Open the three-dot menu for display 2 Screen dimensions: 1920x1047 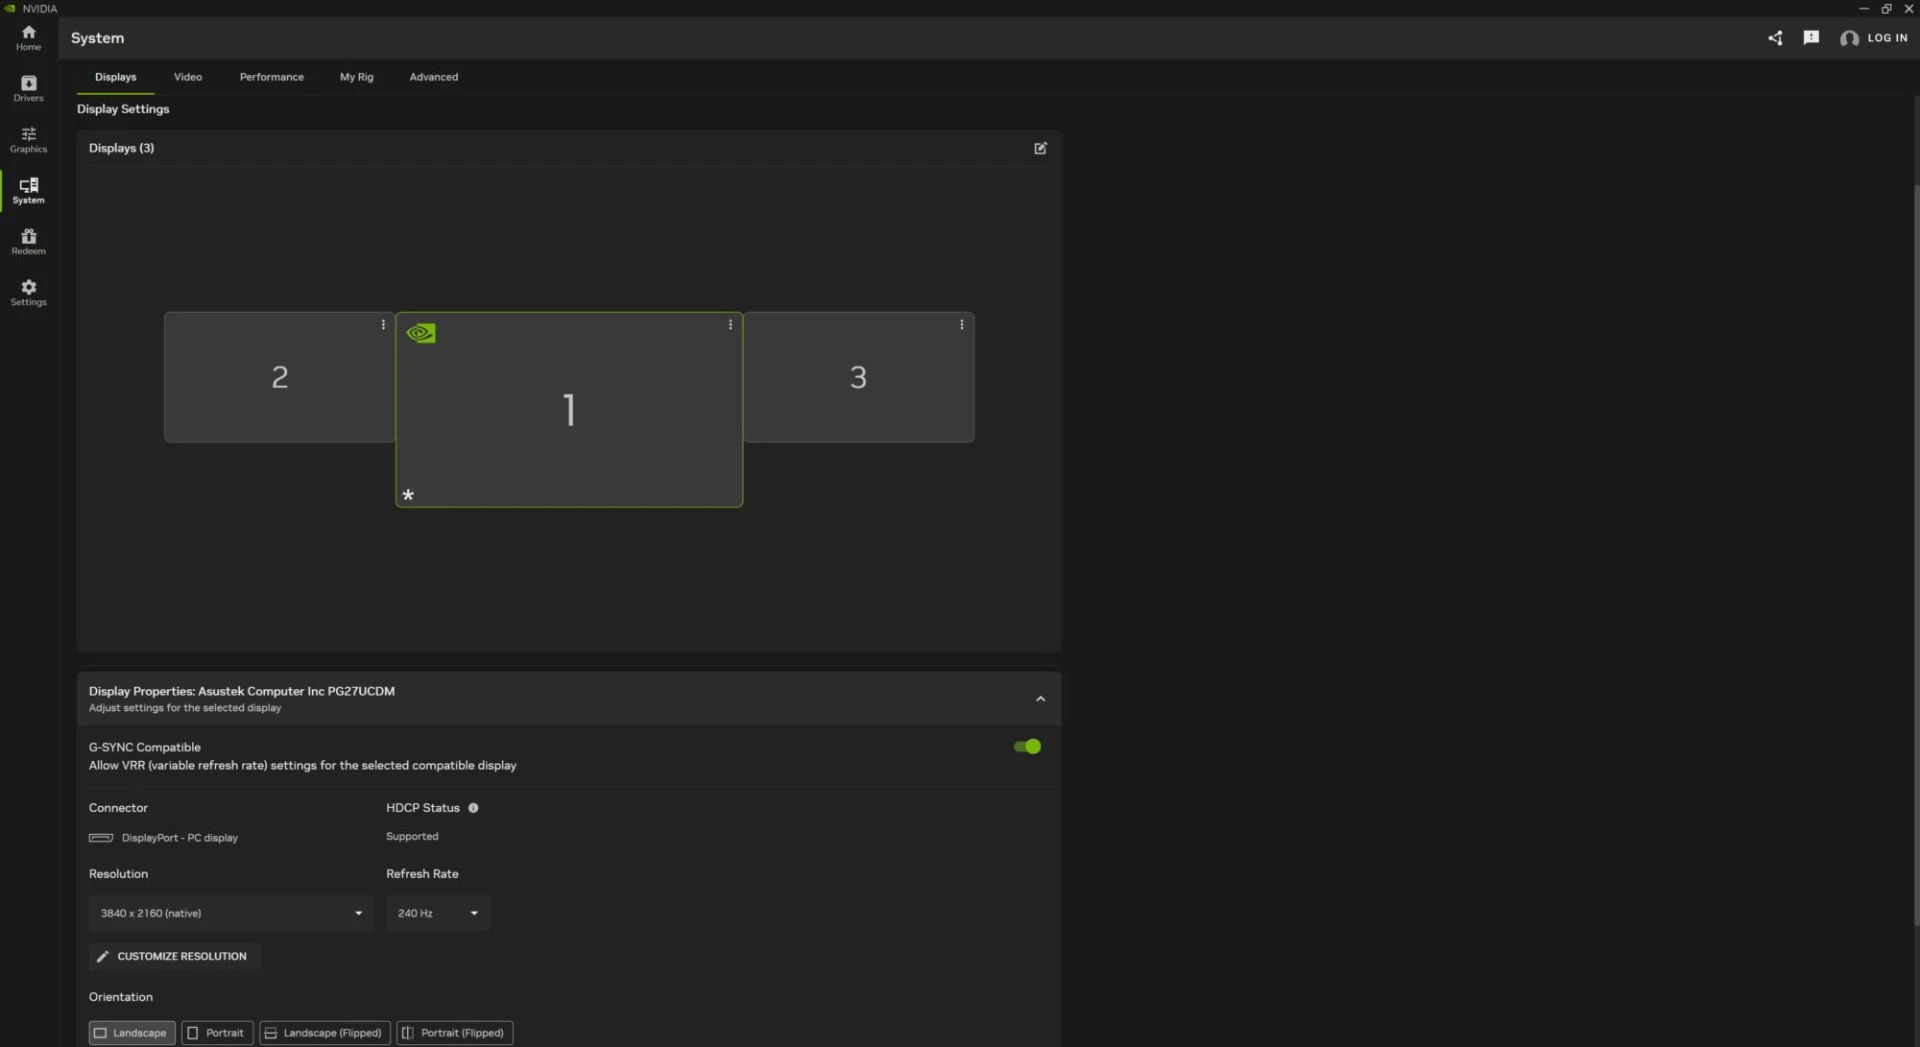click(383, 325)
